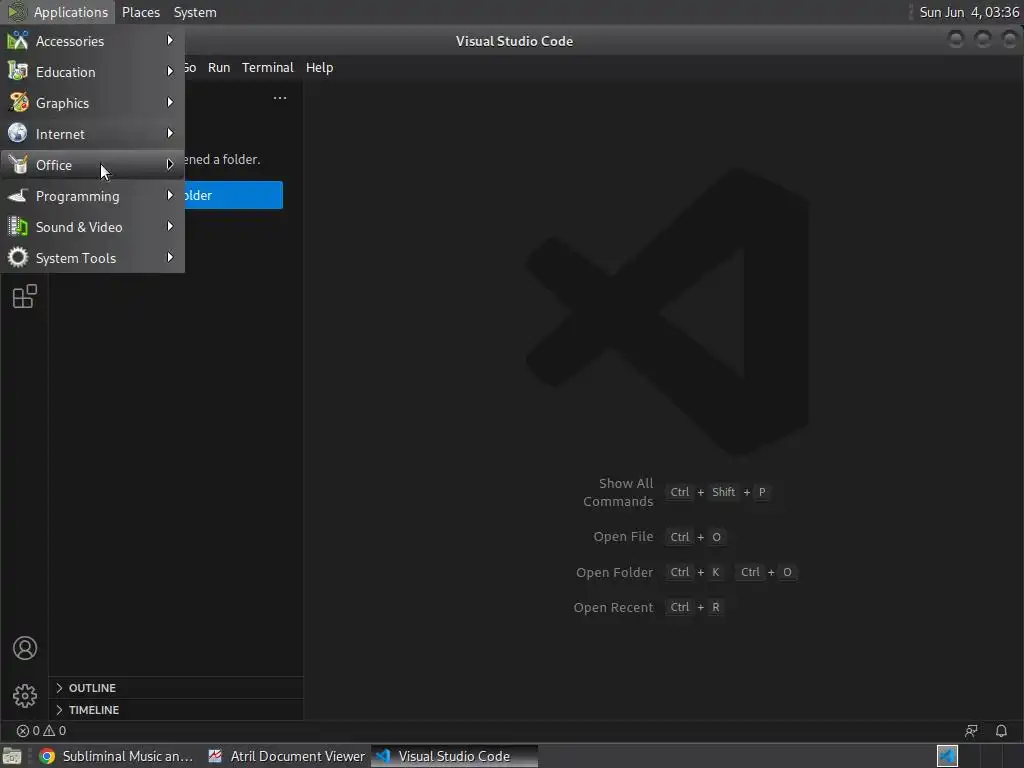Click the Applications menu logo icon
The height and width of the screenshot is (768, 1024).
17,12
